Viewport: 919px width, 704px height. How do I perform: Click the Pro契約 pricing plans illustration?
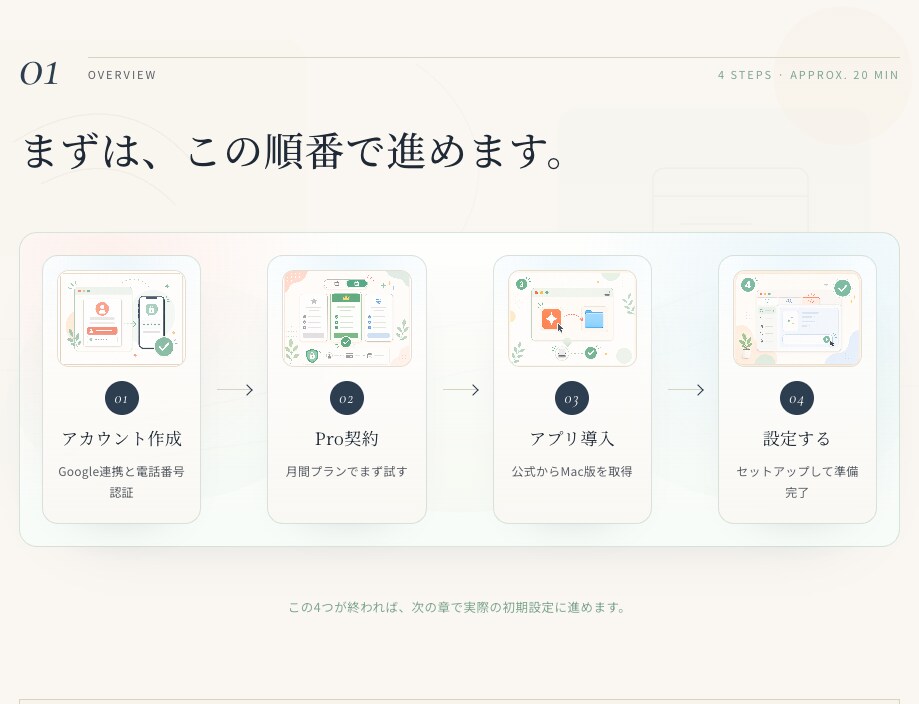point(346,318)
